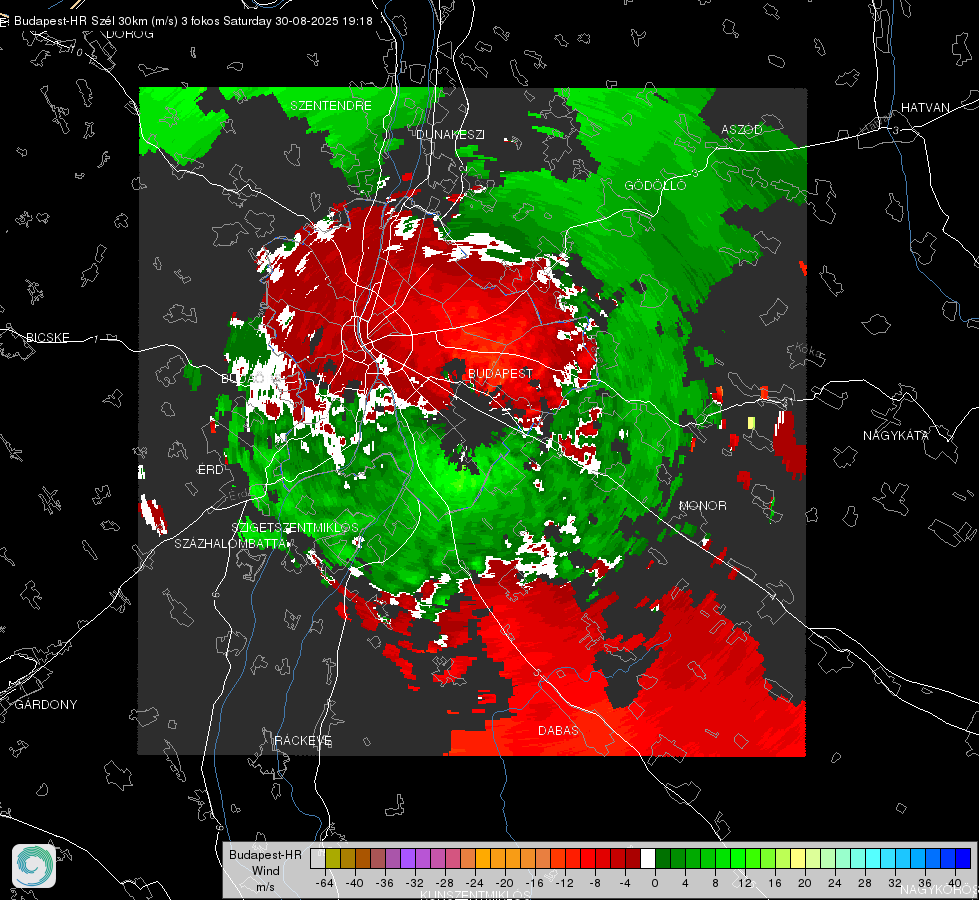This screenshot has width=979, height=900.
Task: Click the -40 legend value
Action: [x=355, y=883]
